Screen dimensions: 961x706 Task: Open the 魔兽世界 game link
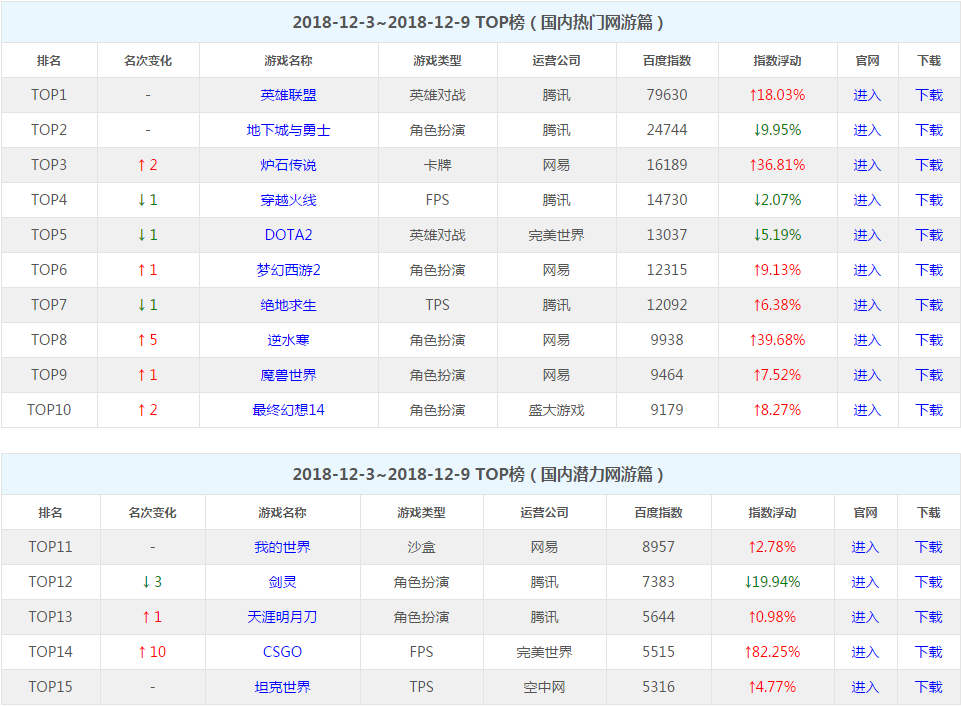(x=288, y=374)
